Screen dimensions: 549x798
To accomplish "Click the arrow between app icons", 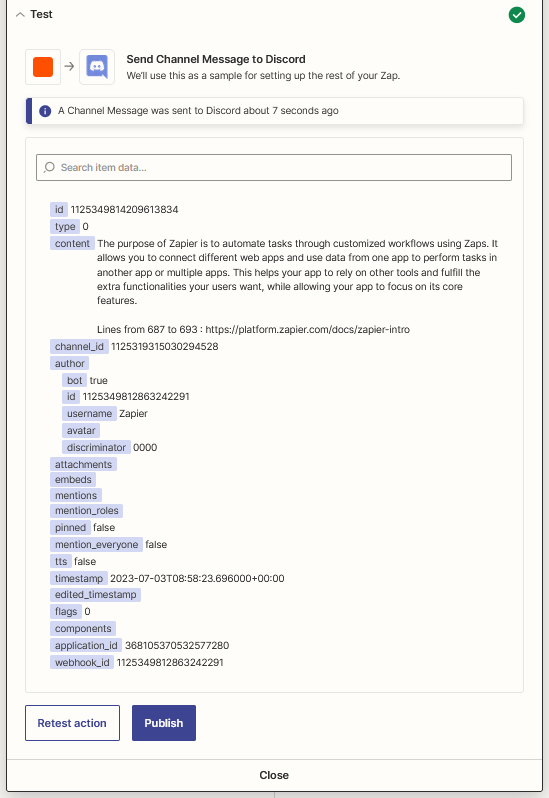I will [70, 66].
